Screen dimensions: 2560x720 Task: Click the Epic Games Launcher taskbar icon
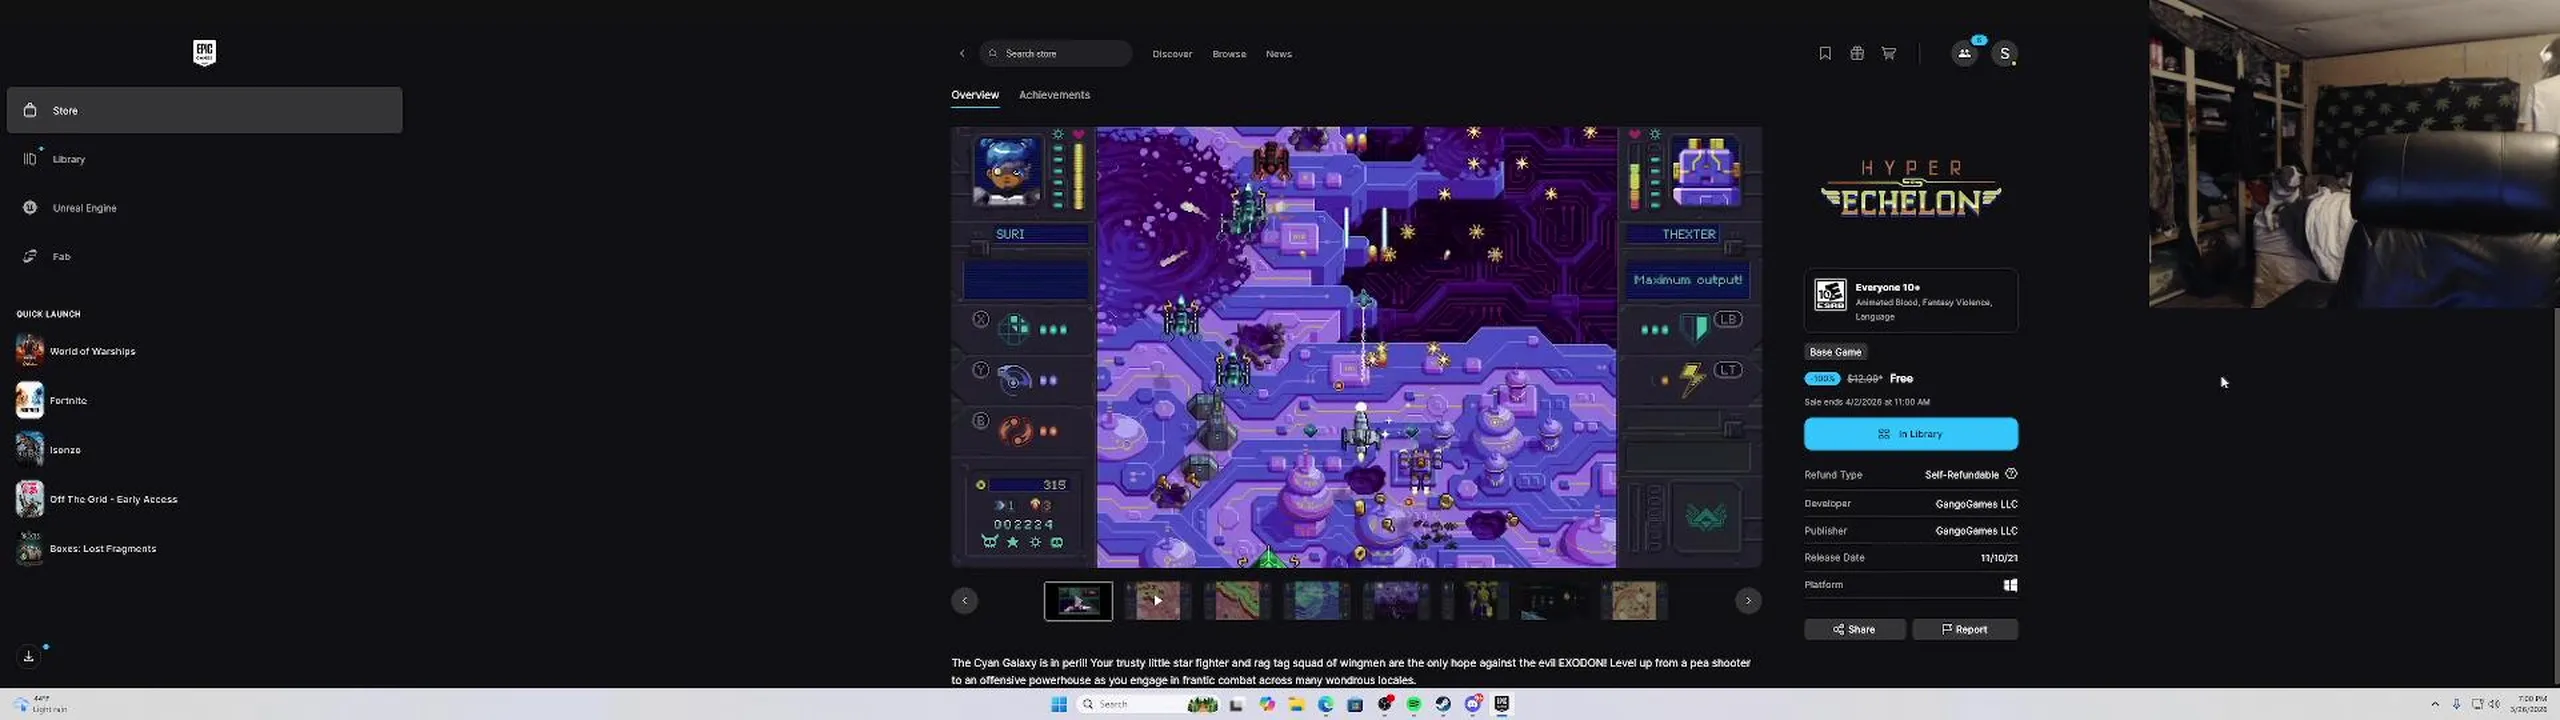(1502, 705)
